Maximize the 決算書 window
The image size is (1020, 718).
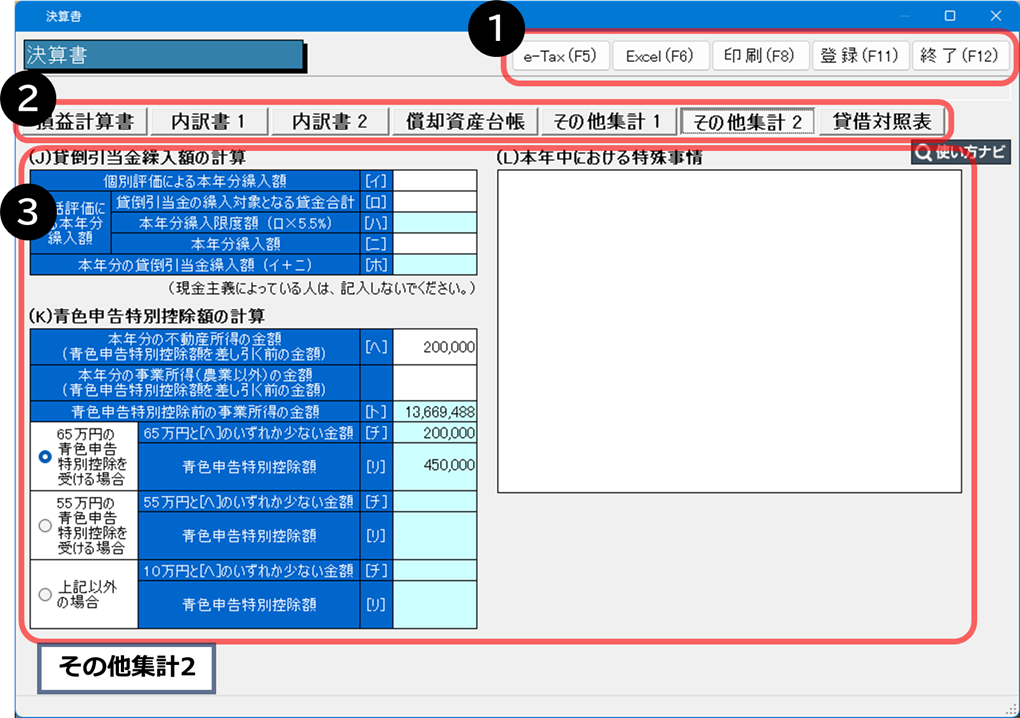click(949, 16)
